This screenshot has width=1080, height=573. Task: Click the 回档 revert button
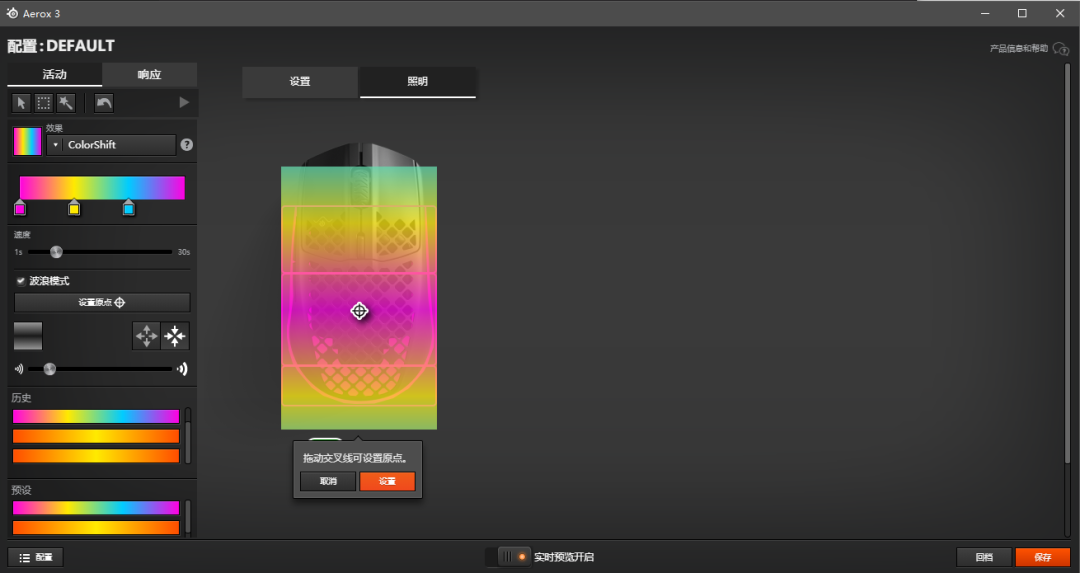tap(984, 557)
